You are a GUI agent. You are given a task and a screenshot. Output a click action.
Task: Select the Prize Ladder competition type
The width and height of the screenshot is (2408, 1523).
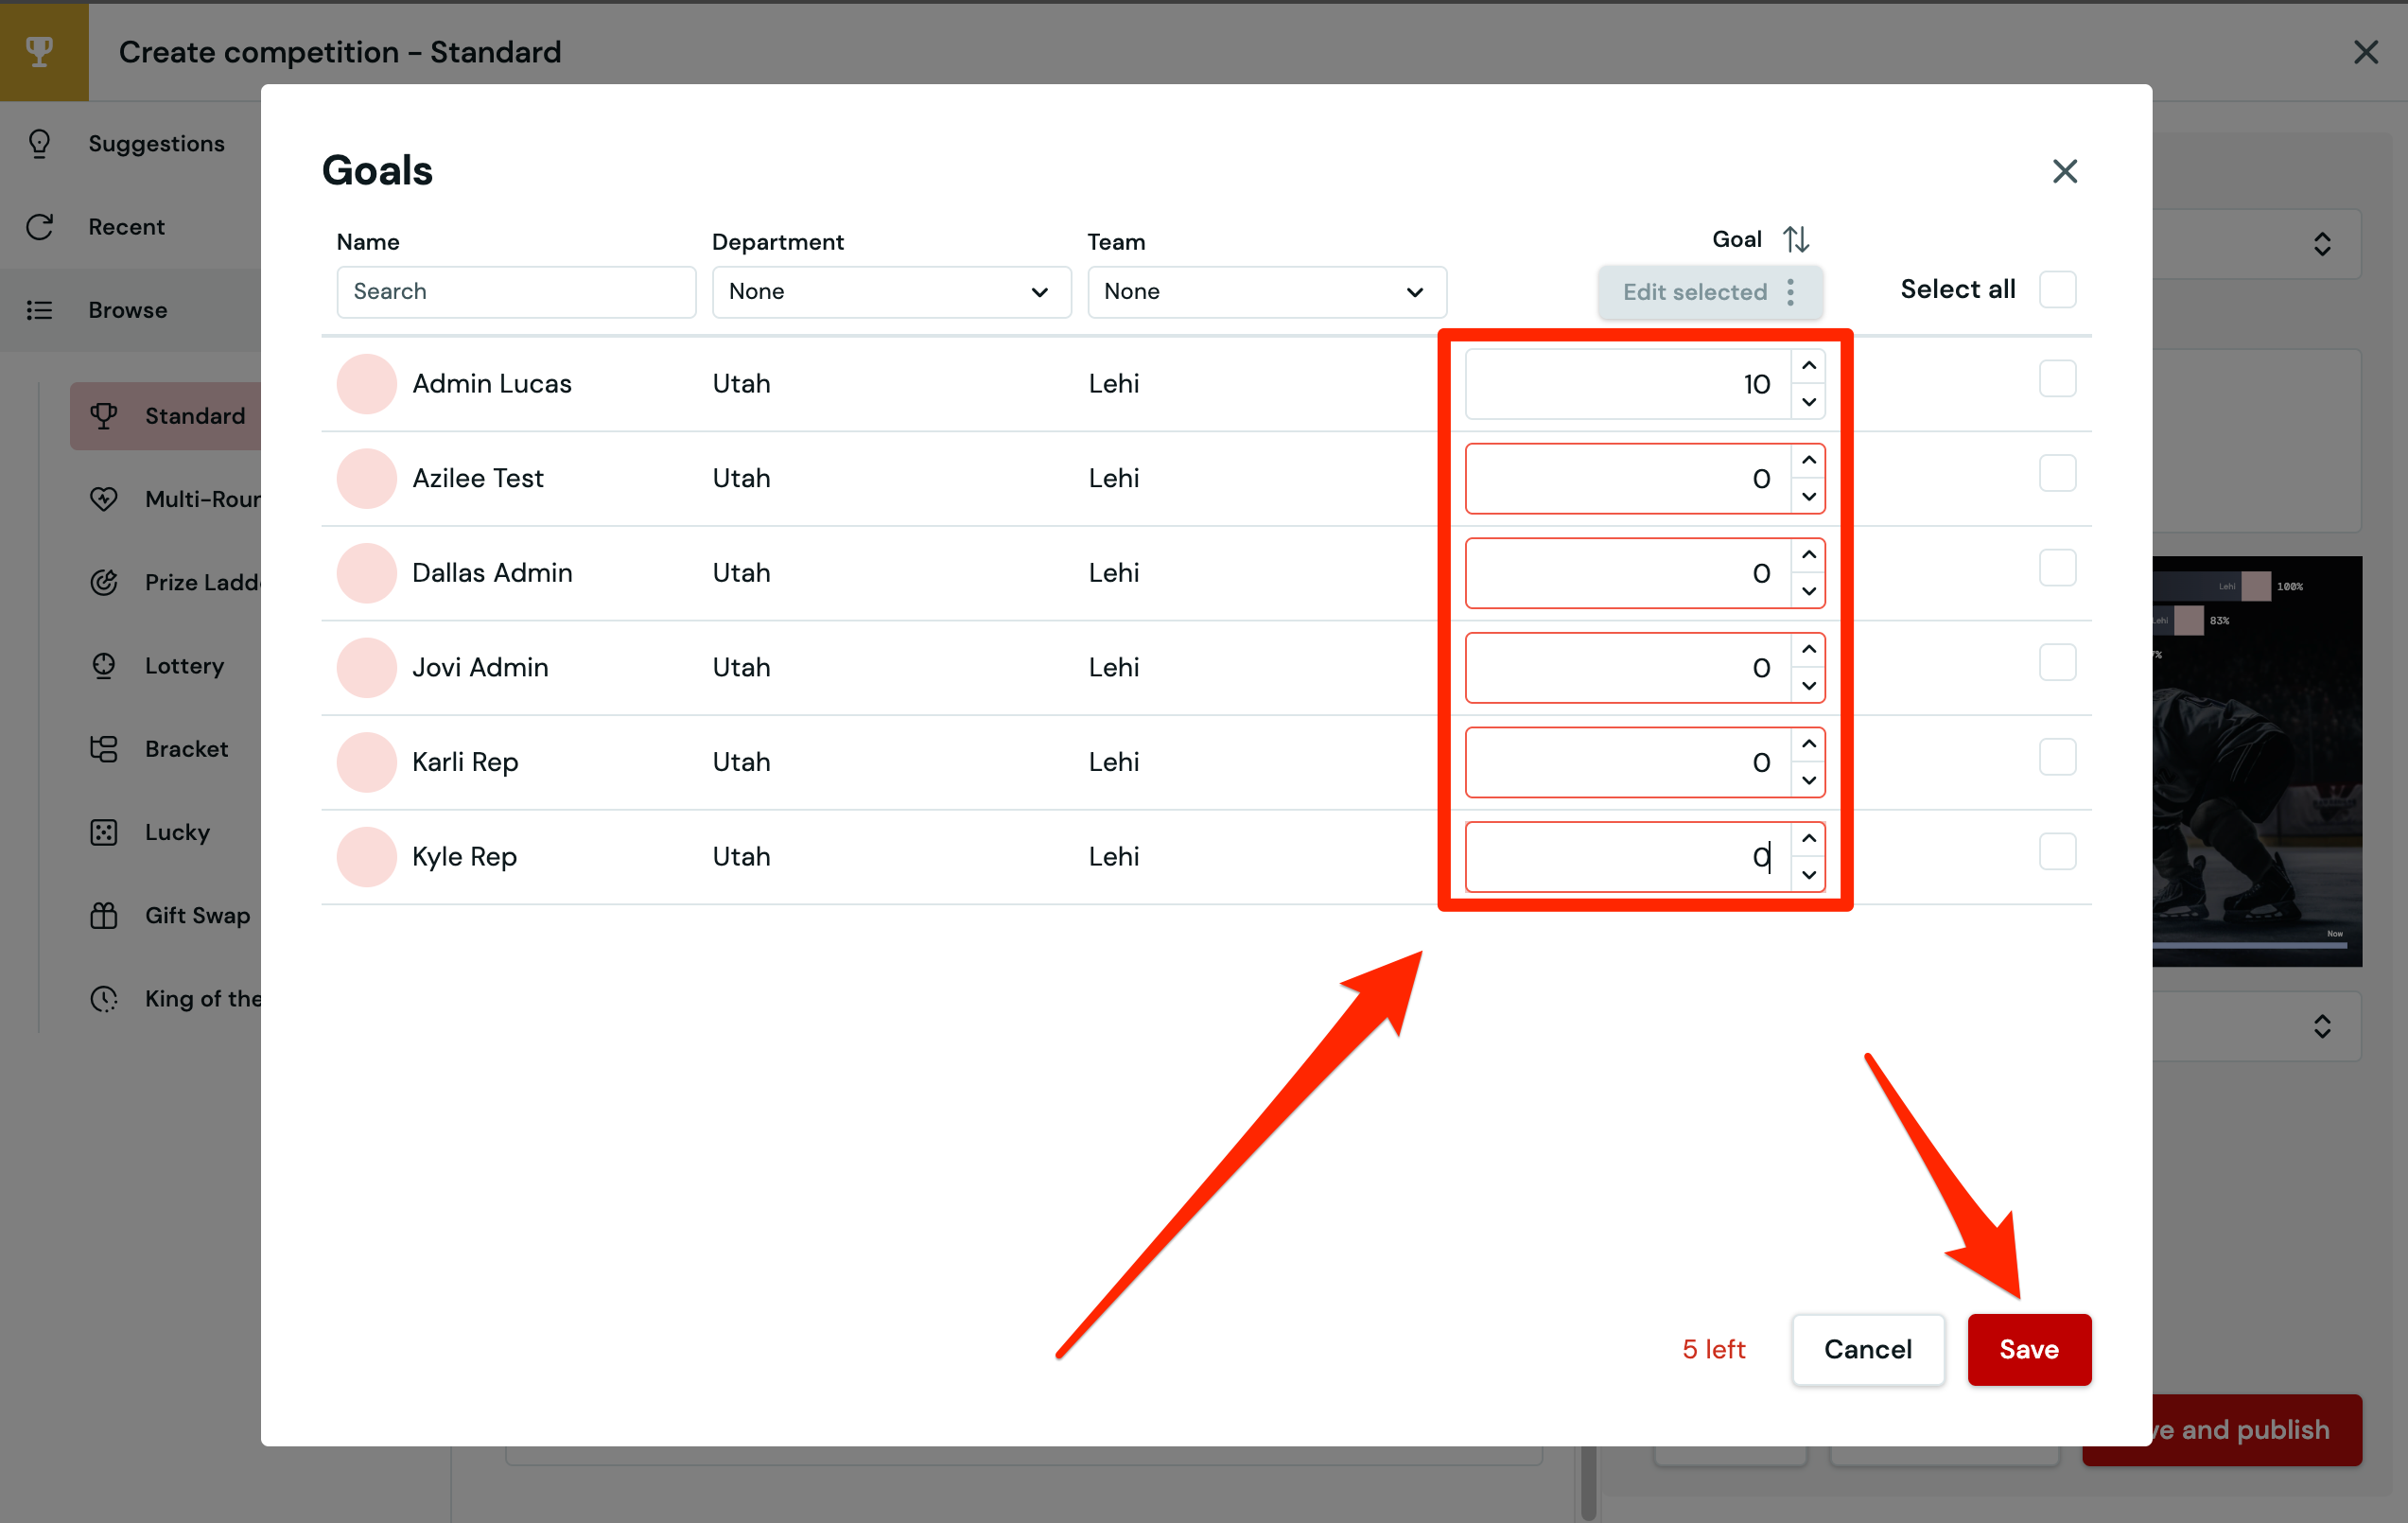pos(104,582)
